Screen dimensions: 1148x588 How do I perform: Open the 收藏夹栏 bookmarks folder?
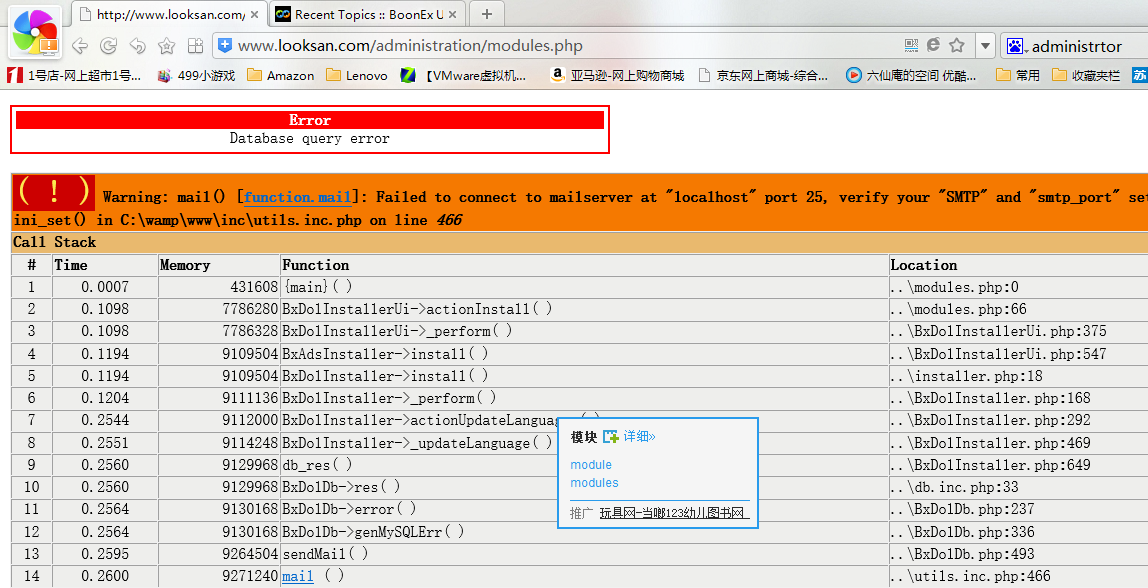tap(1086, 75)
